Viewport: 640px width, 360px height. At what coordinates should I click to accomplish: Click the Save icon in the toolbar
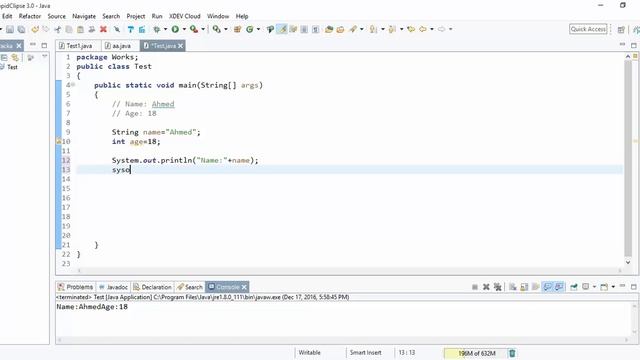tap(10, 29)
